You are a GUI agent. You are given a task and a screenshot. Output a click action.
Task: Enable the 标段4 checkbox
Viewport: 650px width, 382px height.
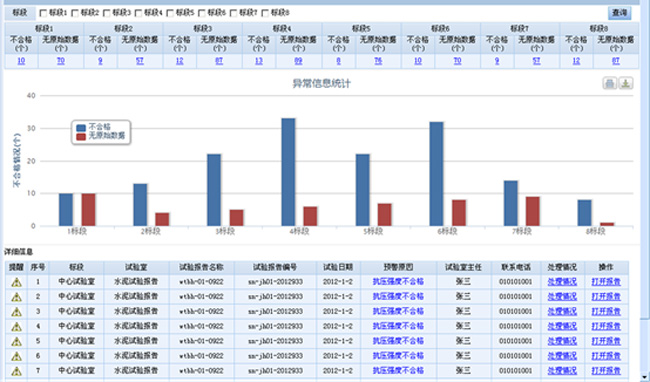click(x=138, y=13)
